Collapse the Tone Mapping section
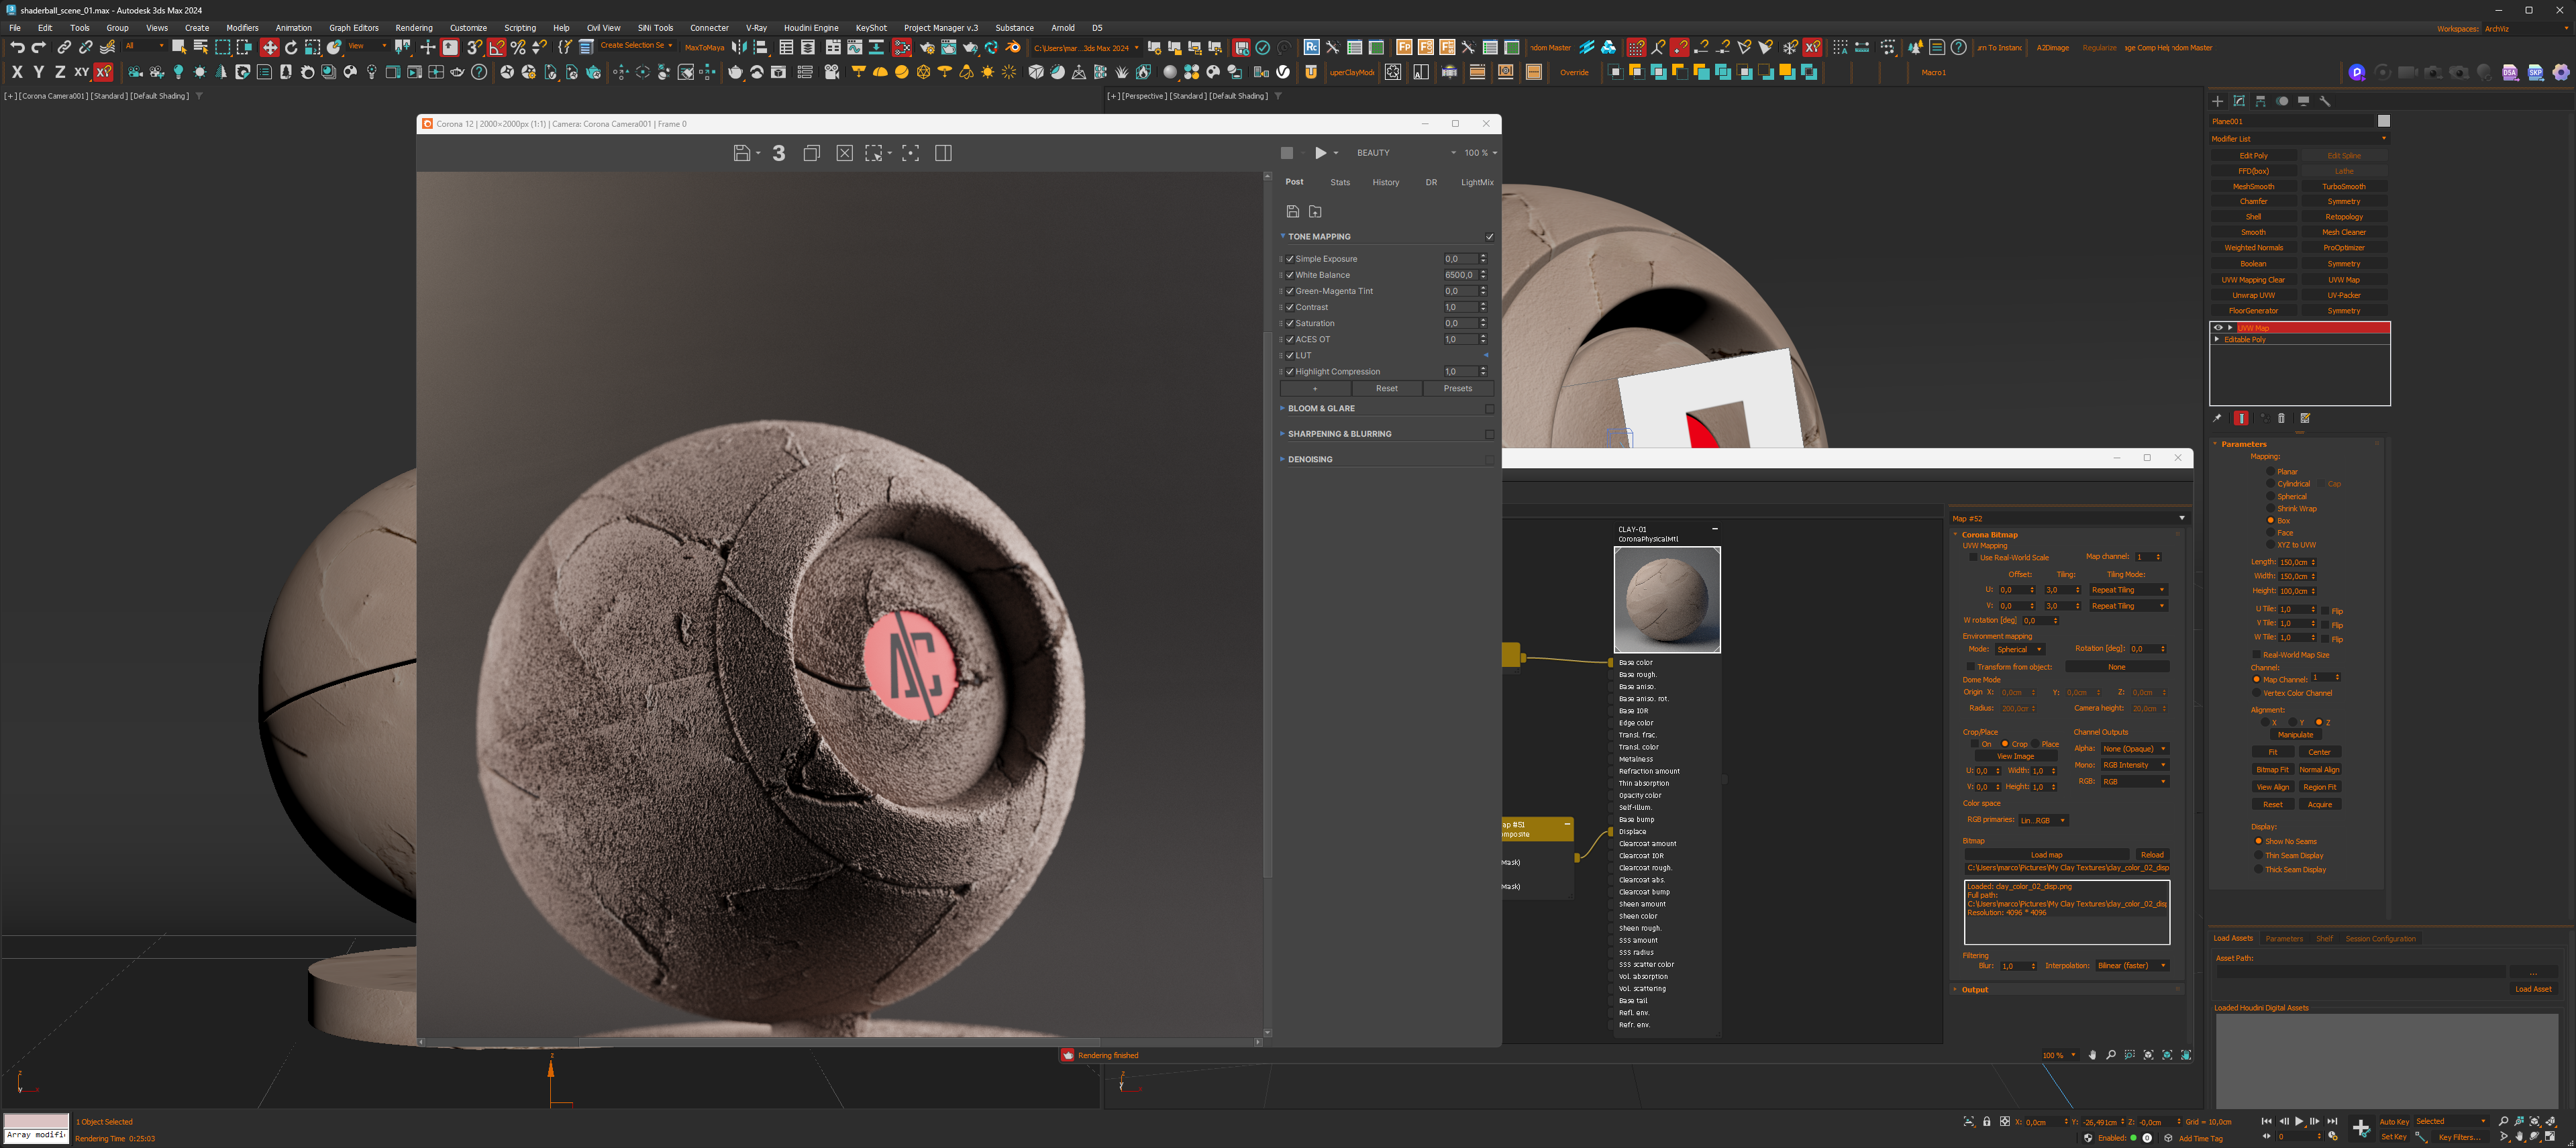The image size is (2576, 1148). tap(1282, 237)
